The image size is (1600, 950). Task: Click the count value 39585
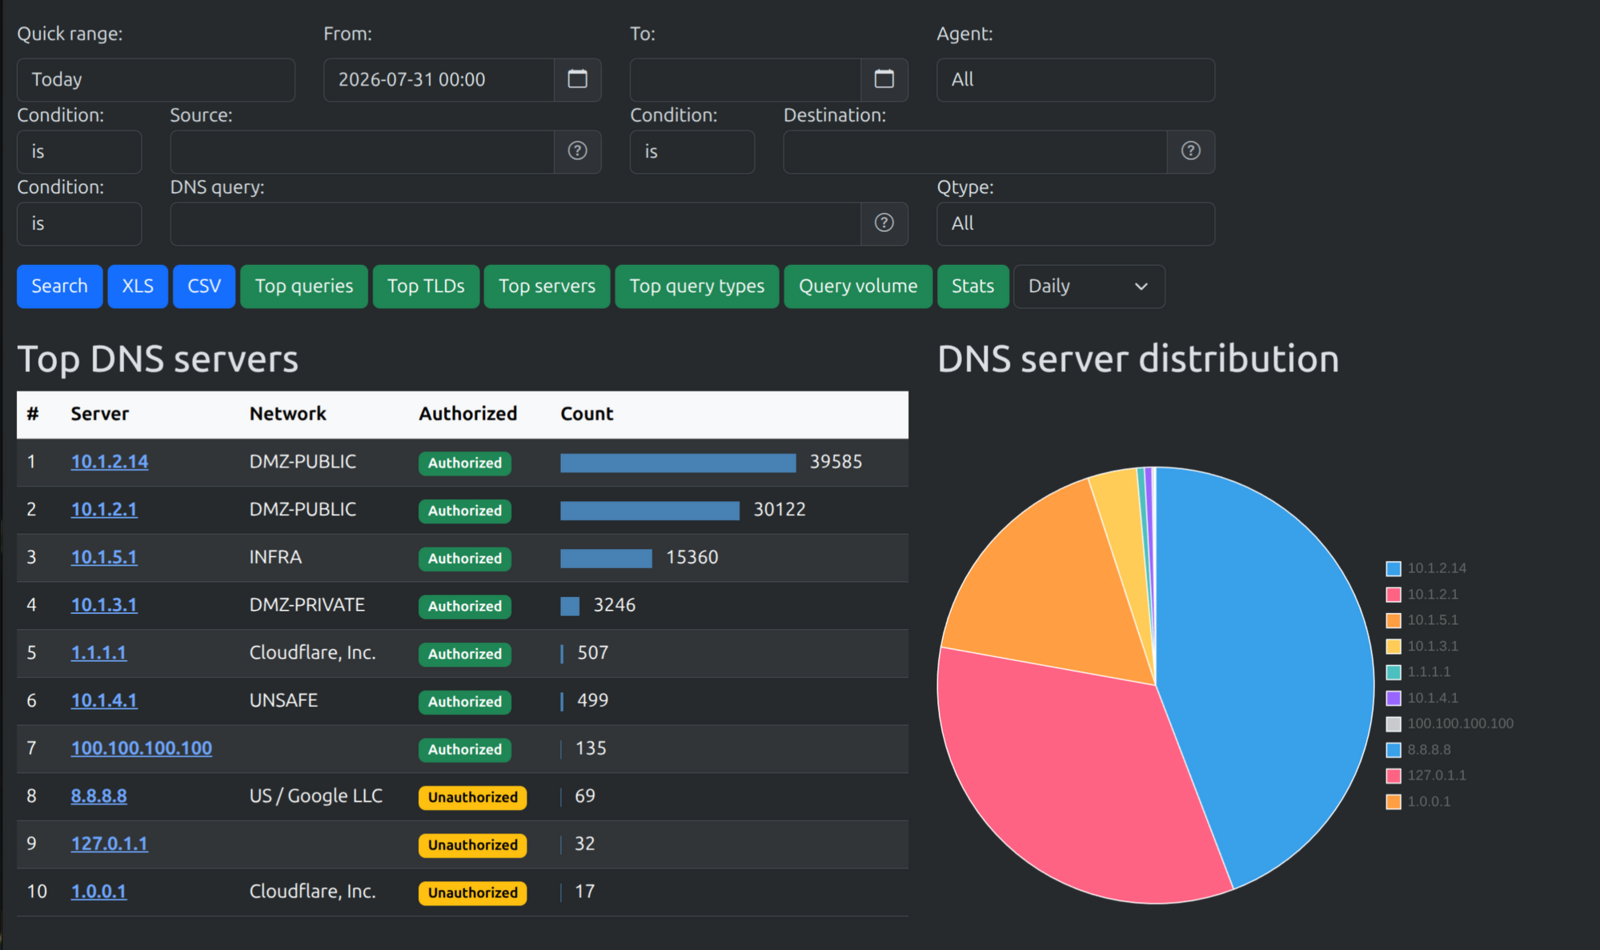click(836, 462)
